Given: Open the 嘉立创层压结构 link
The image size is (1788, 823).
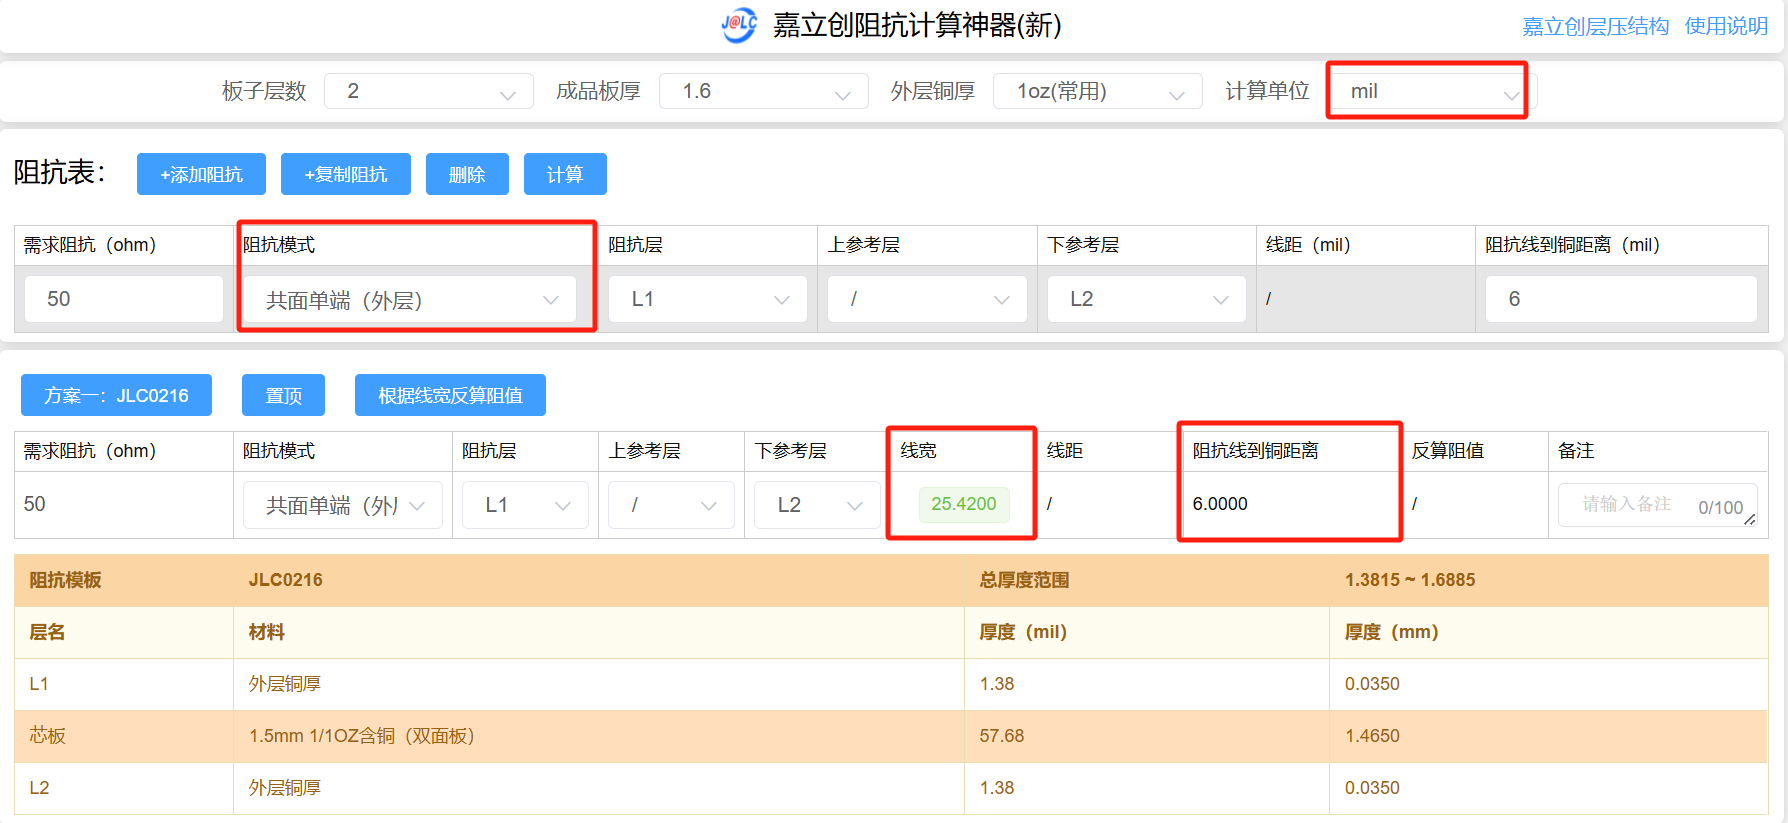Looking at the screenshot, I should [1595, 26].
